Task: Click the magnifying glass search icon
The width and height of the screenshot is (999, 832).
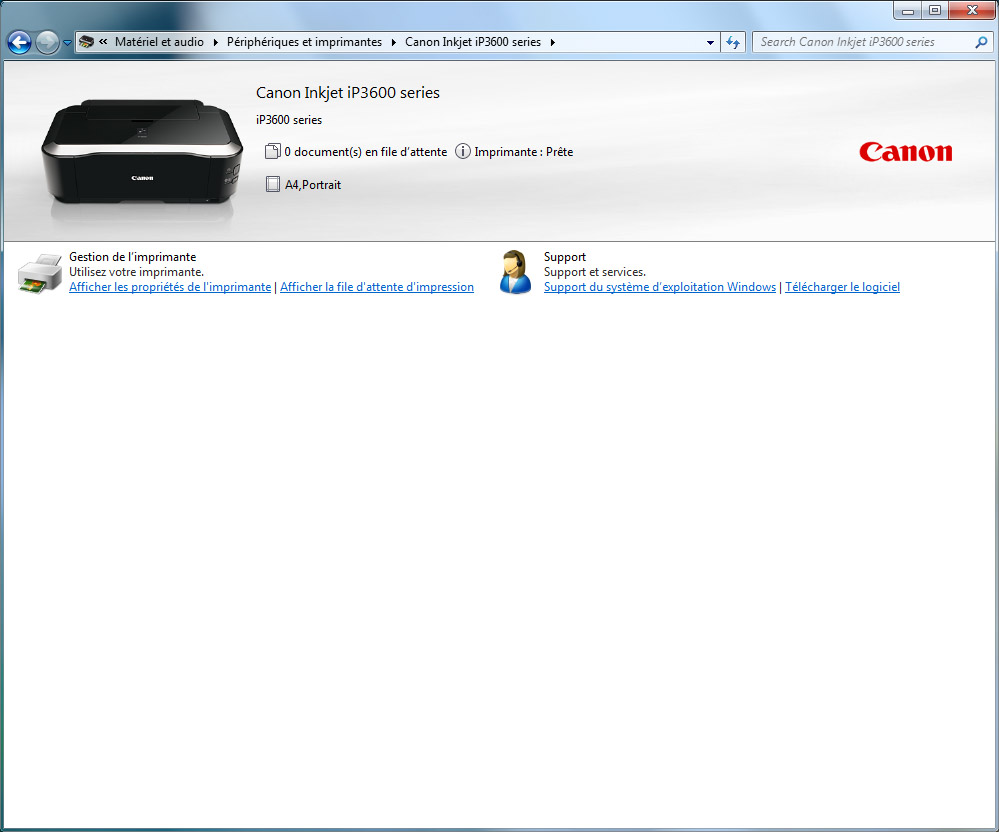Action: [x=981, y=42]
